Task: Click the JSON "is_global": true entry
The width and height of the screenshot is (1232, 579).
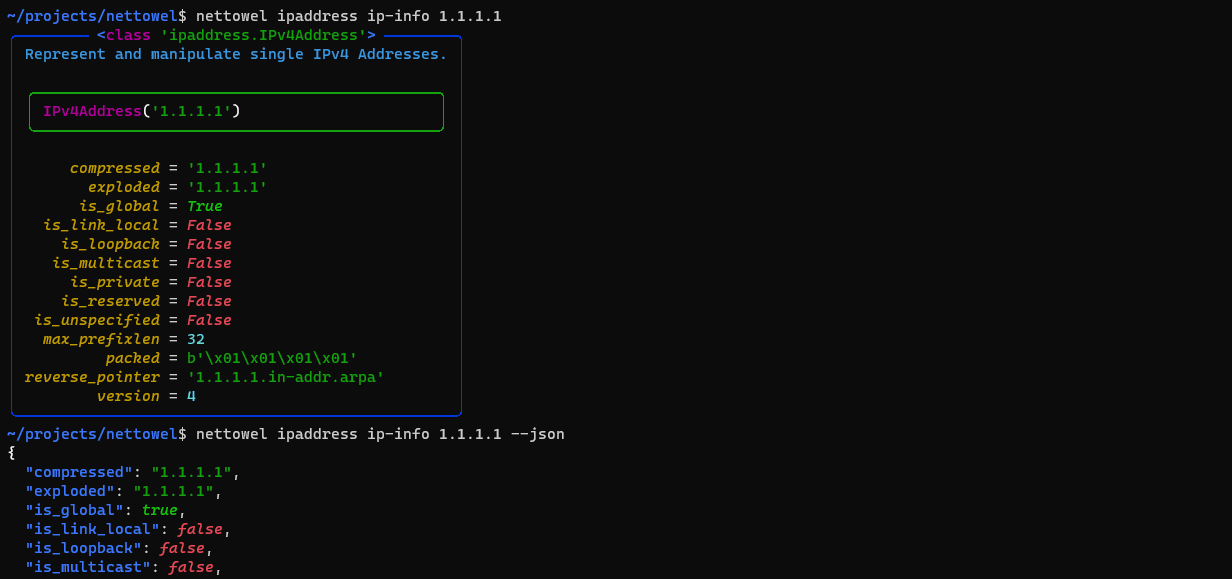Action: (110, 509)
